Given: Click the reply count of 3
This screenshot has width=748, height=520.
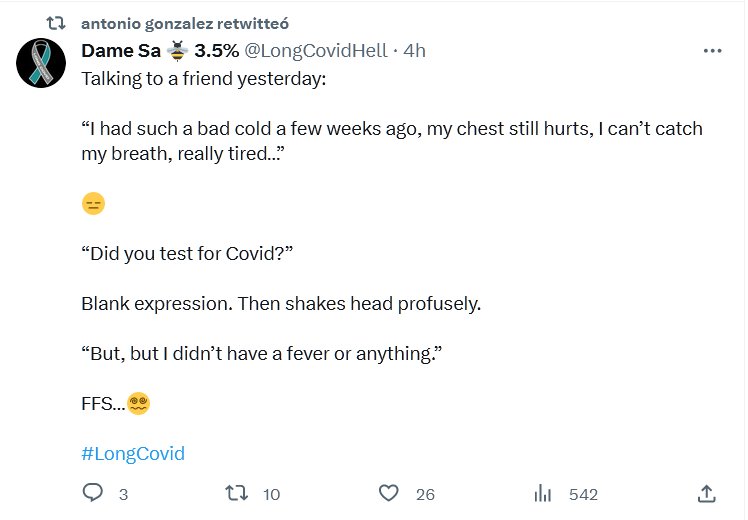Looking at the screenshot, I should pyautogui.click(x=123, y=494).
